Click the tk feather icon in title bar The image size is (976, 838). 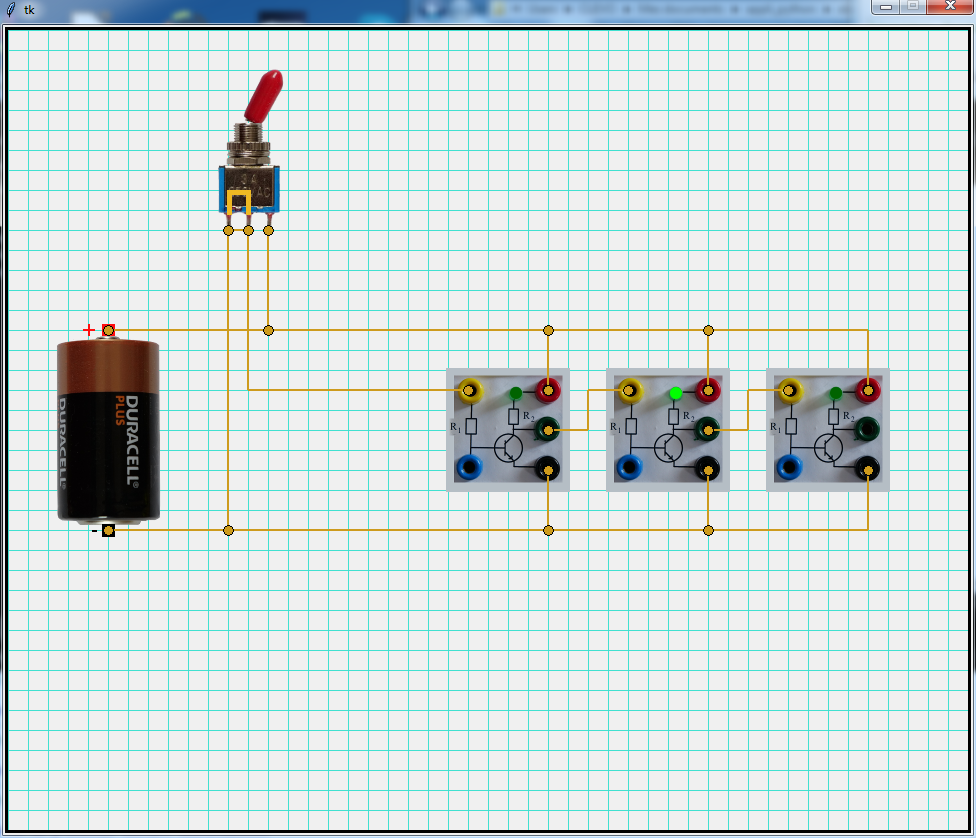coord(11,9)
